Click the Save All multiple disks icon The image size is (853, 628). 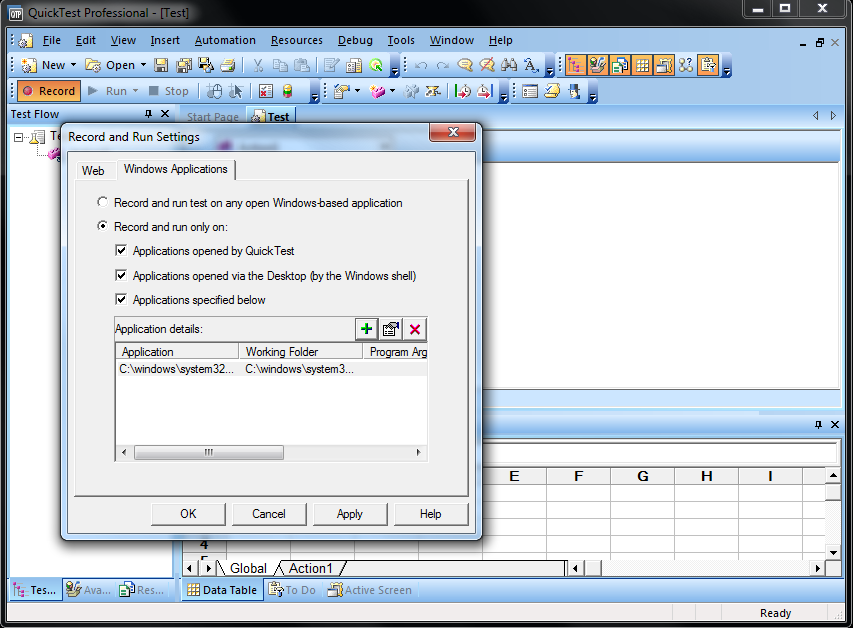(x=184, y=65)
